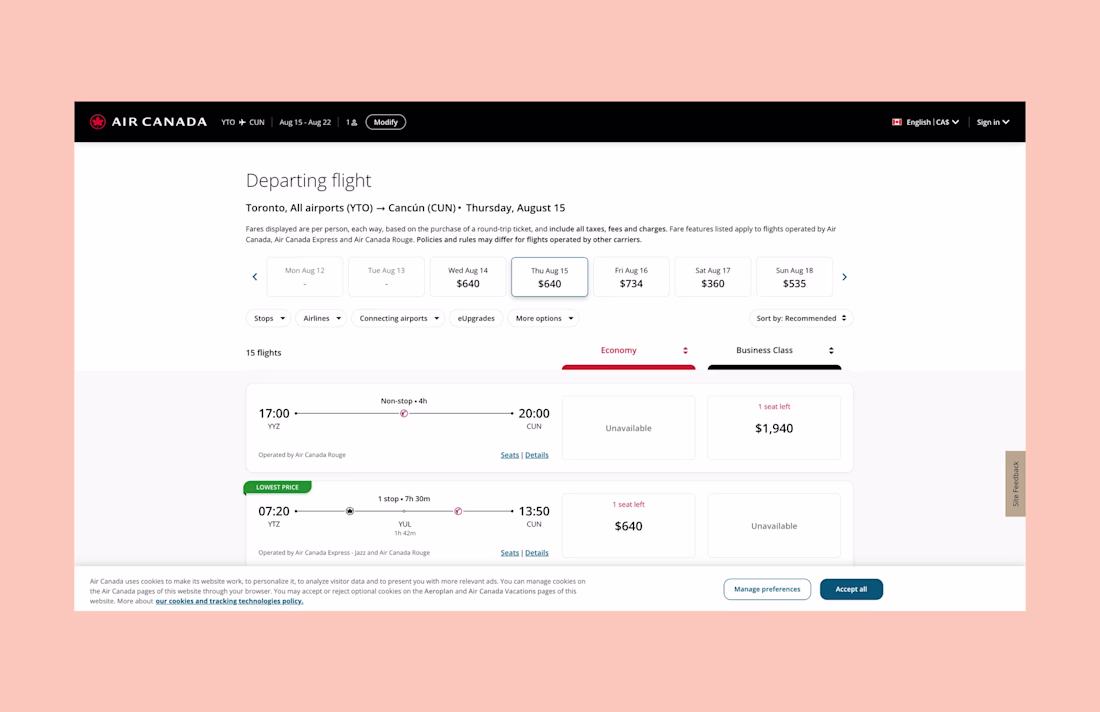Show previous dates with left arrow
The height and width of the screenshot is (712, 1100).
[x=255, y=277]
